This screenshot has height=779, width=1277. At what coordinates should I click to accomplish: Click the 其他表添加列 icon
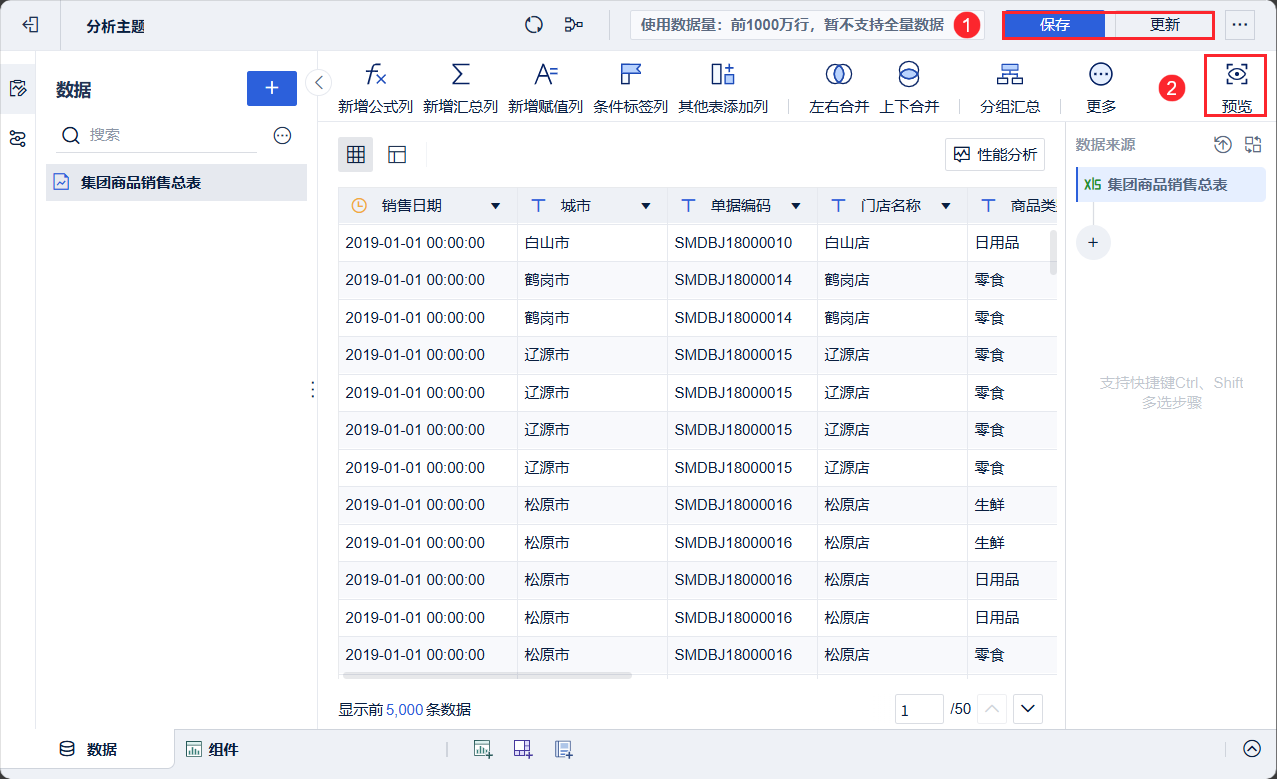(x=722, y=75)
